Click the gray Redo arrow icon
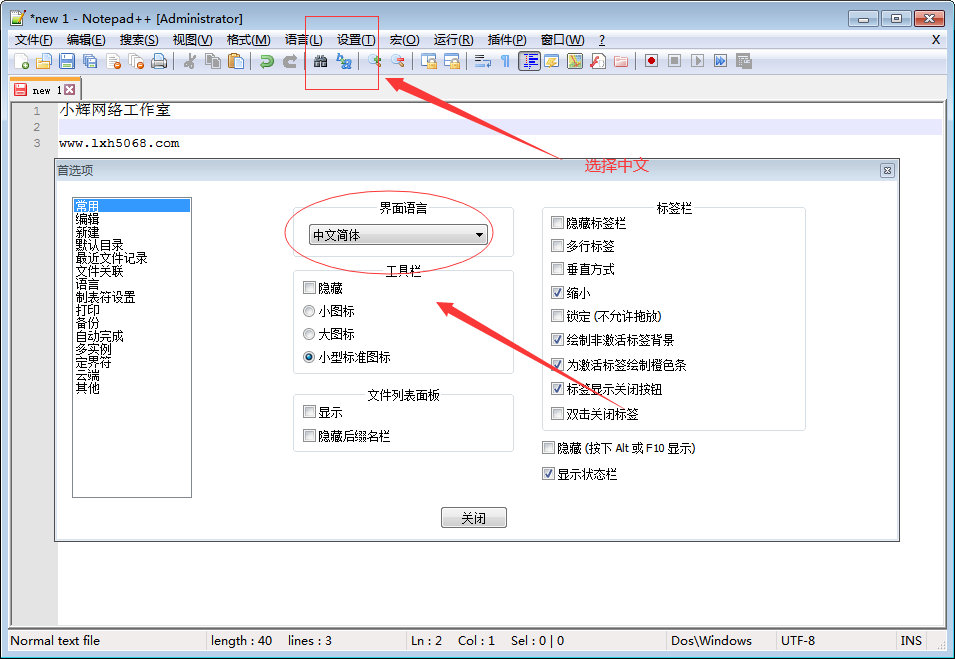955x659 pixels. 289,61
